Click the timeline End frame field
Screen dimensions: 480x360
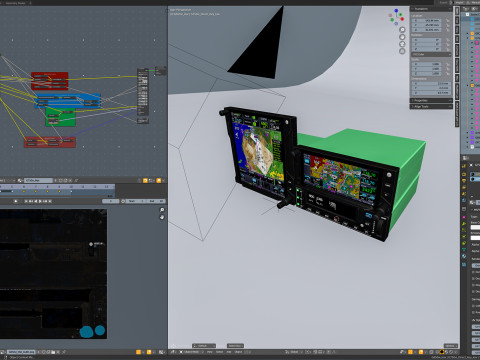click(155, 201)
